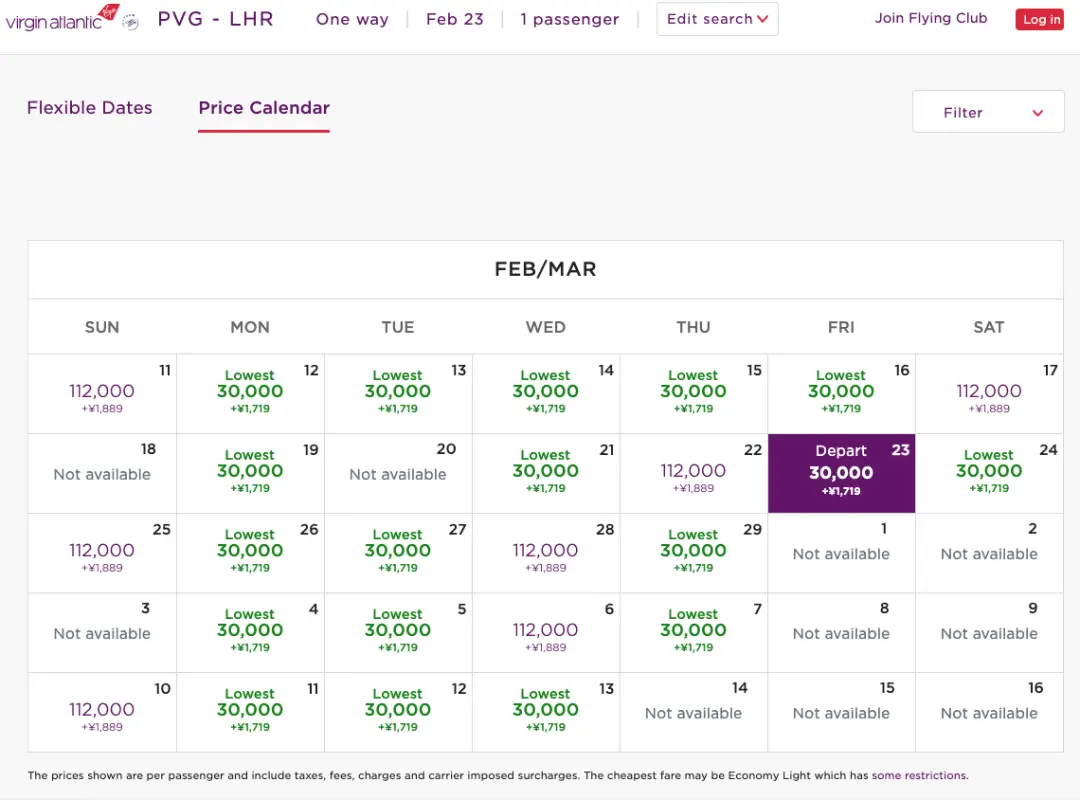Follow the 'some restrictions' link
Viewport: 1080px width, 800px height.
coord(919,775)
